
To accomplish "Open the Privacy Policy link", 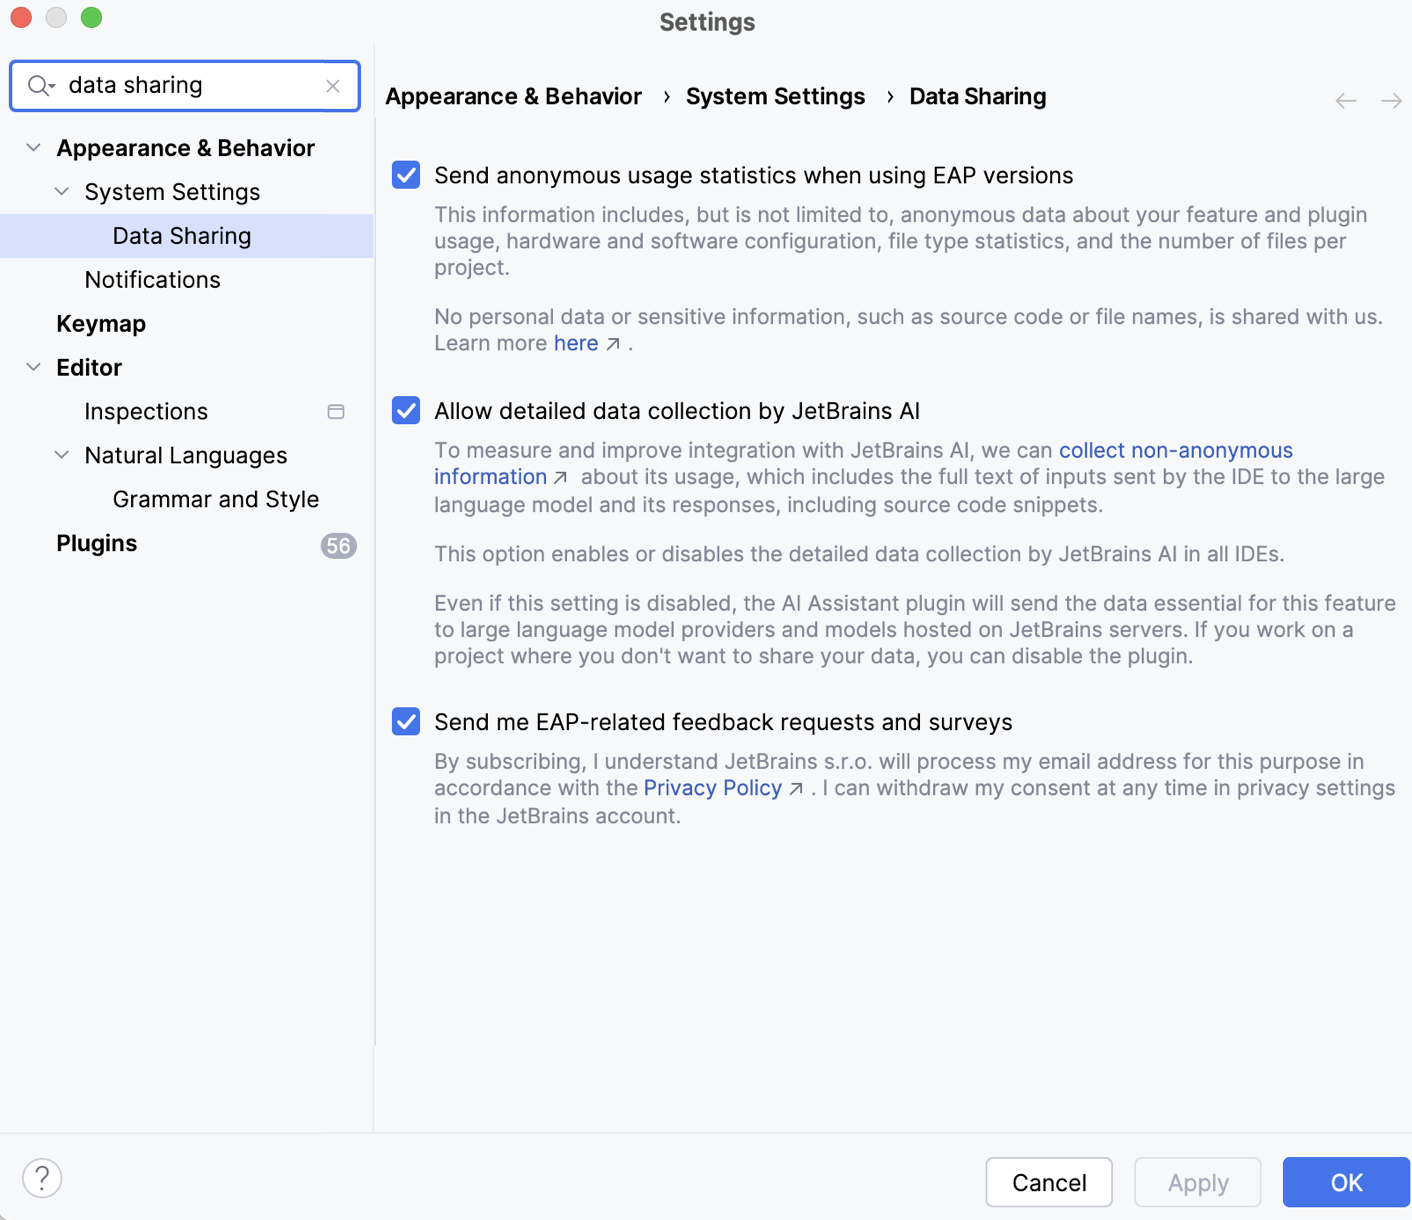I will tap(712, 787).
